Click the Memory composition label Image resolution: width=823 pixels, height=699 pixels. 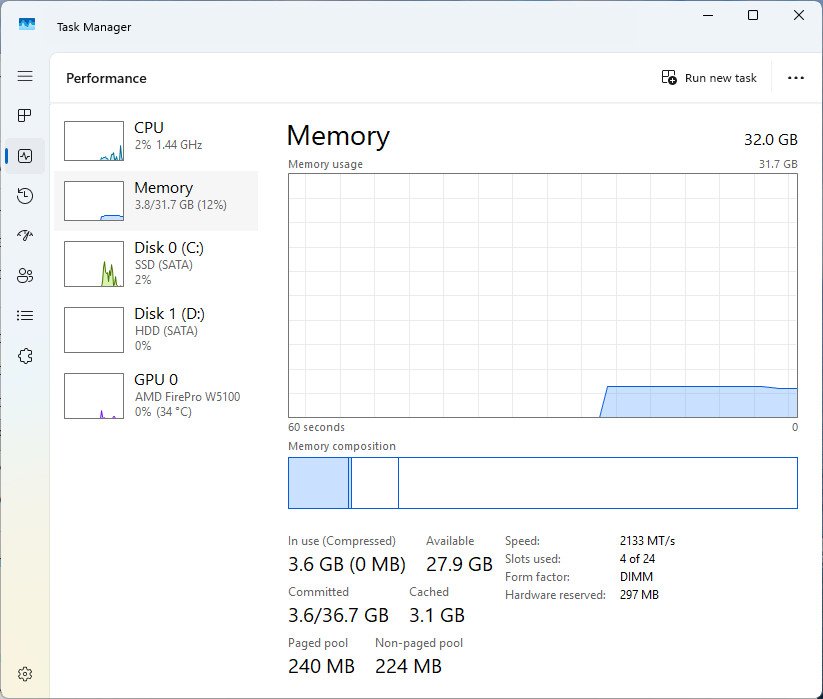[x=342, y=446]
